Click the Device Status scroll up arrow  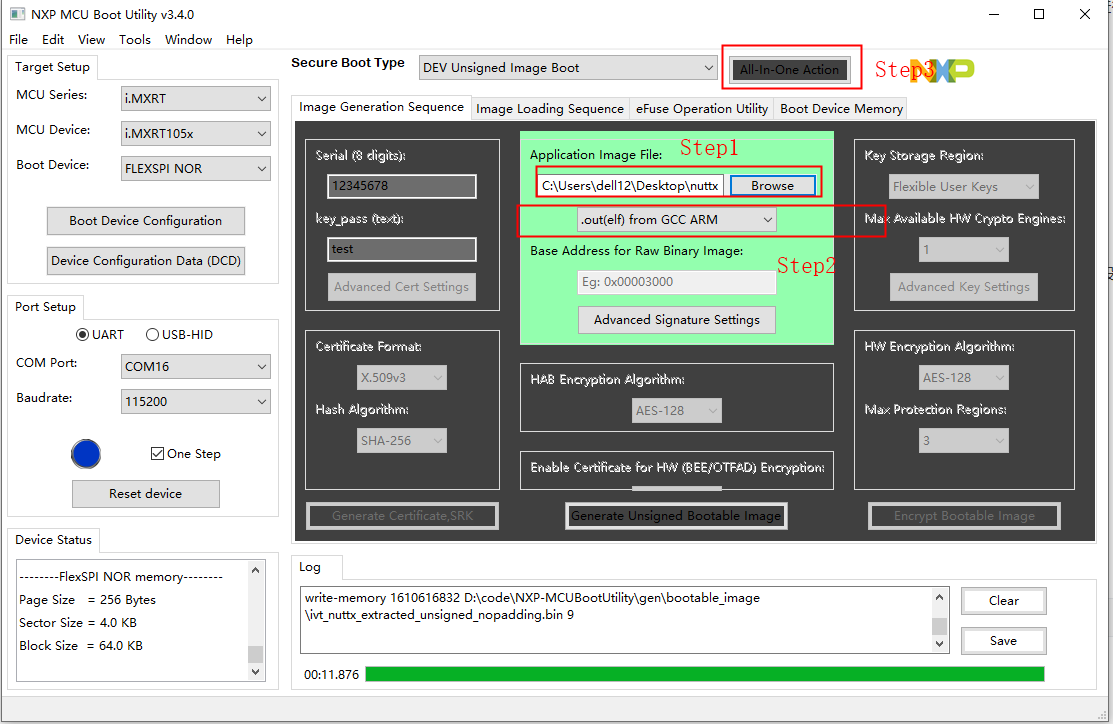click(x=256, y=570)
